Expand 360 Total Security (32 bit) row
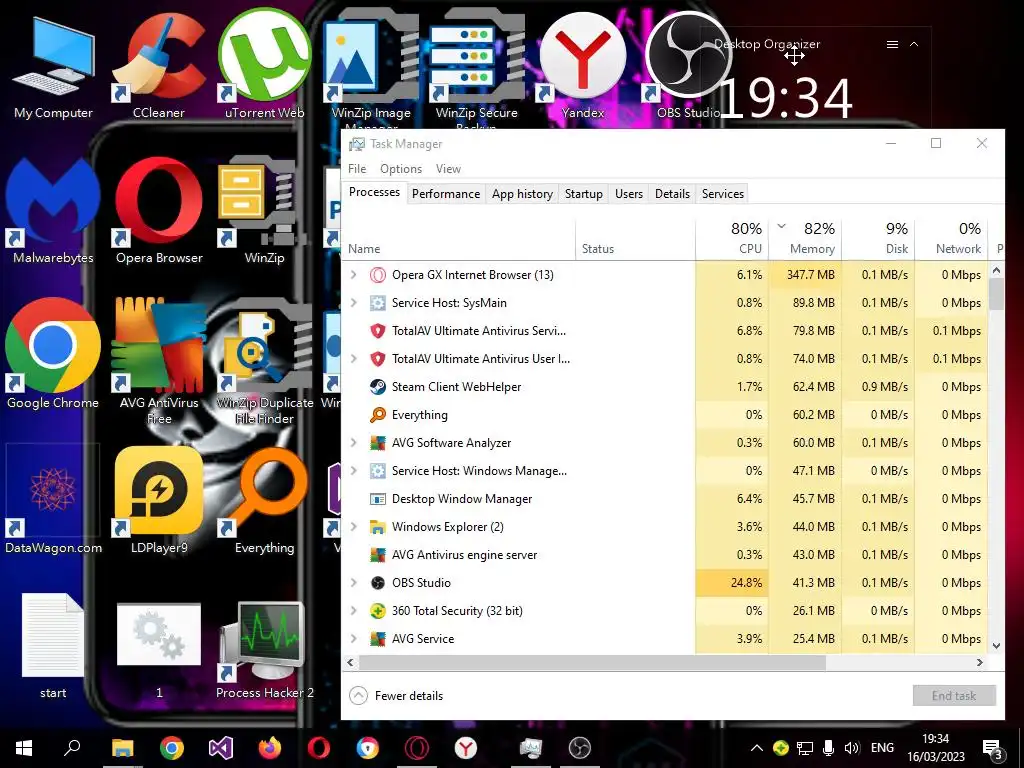This screenshot has width=1024, height=768. (353, 611)
